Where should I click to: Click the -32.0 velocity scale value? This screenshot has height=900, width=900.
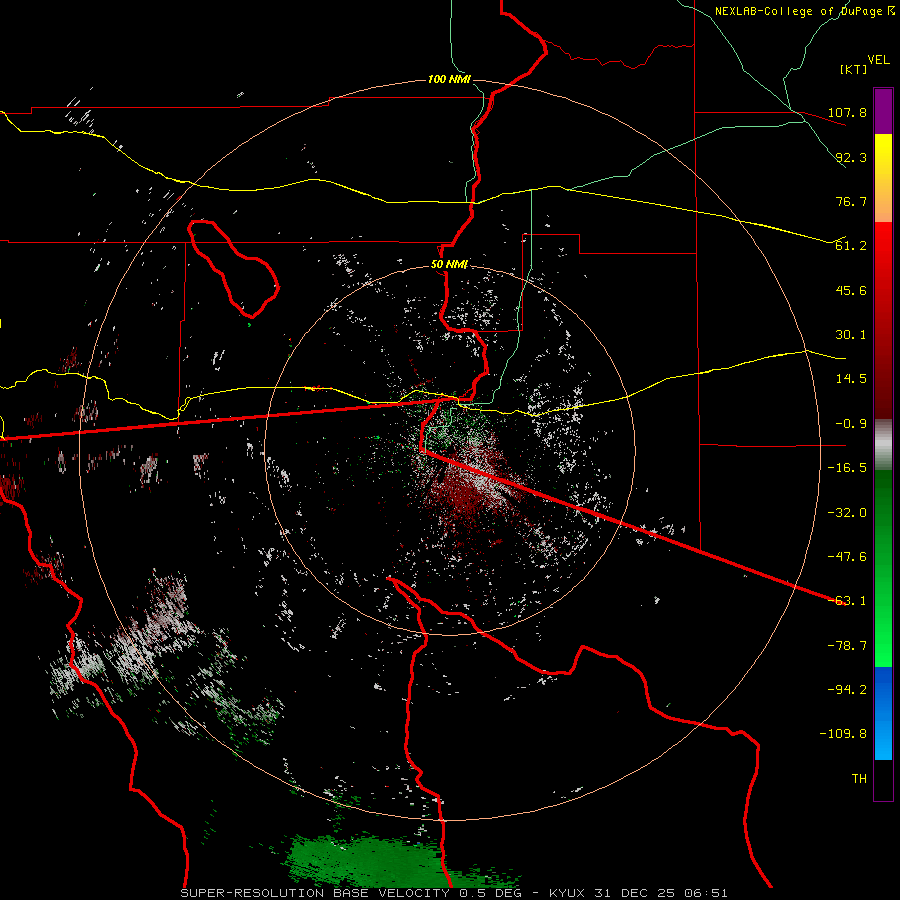point(847,513)
